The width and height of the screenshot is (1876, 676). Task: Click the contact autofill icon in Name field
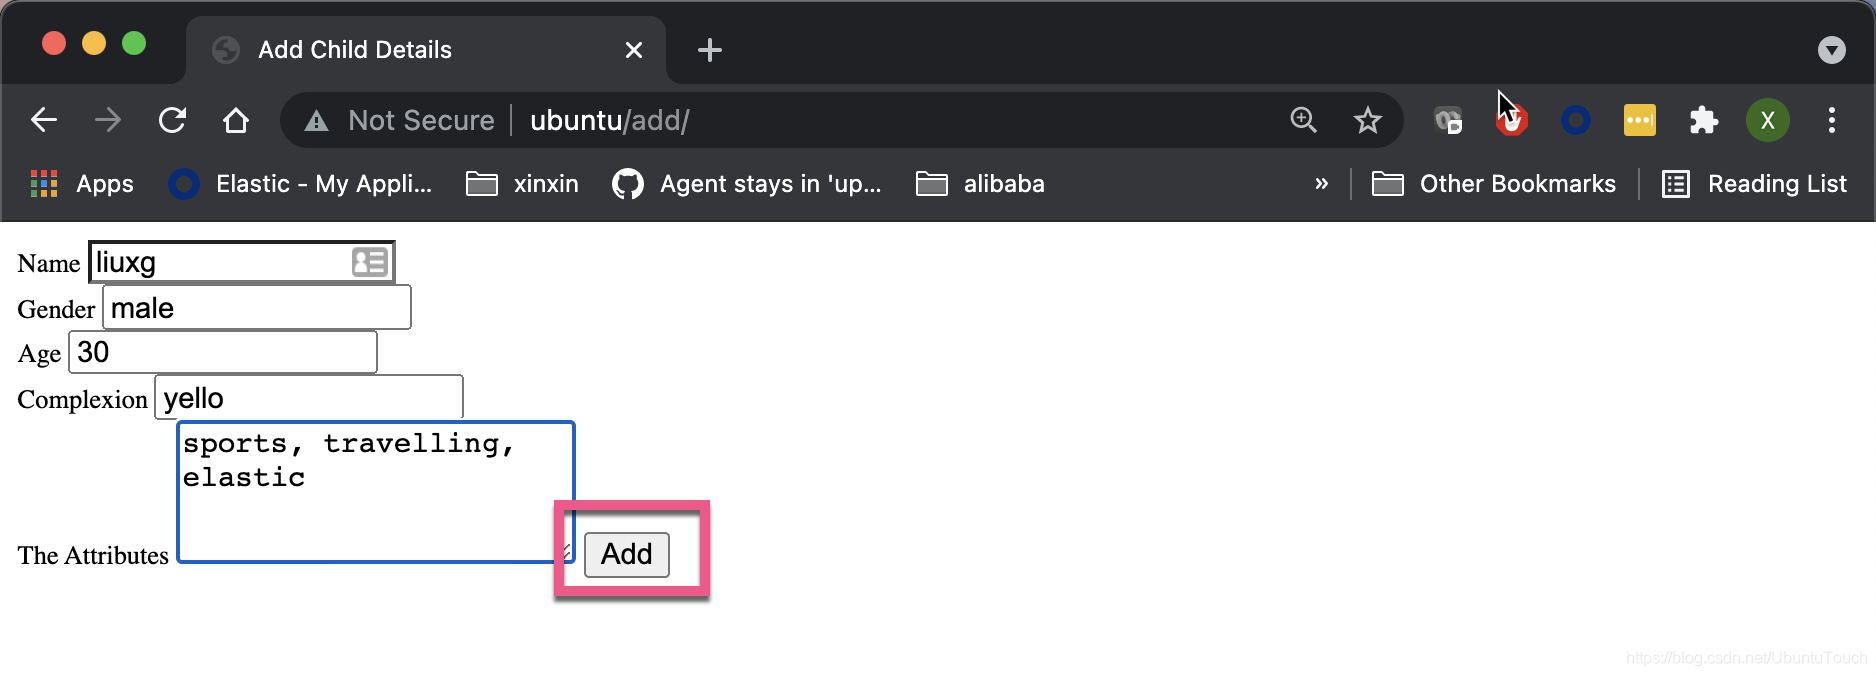[369, 262]
